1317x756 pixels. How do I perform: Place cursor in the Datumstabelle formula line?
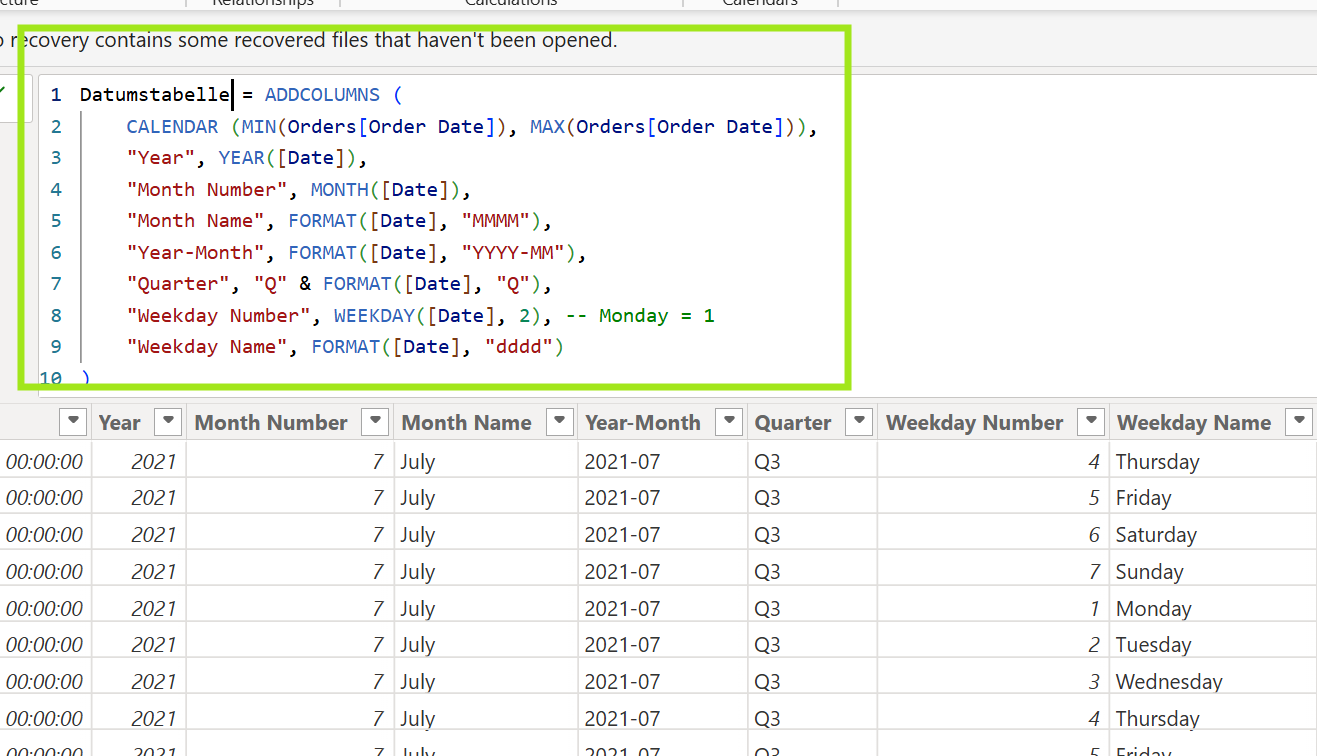click(x=155, y=95)
